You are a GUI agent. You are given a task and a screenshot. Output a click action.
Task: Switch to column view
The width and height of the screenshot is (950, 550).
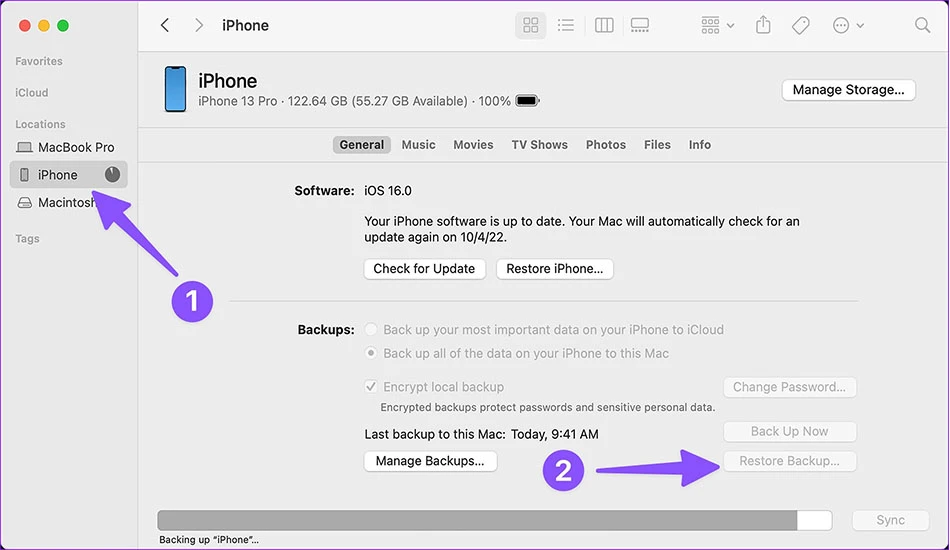(604, 25)
